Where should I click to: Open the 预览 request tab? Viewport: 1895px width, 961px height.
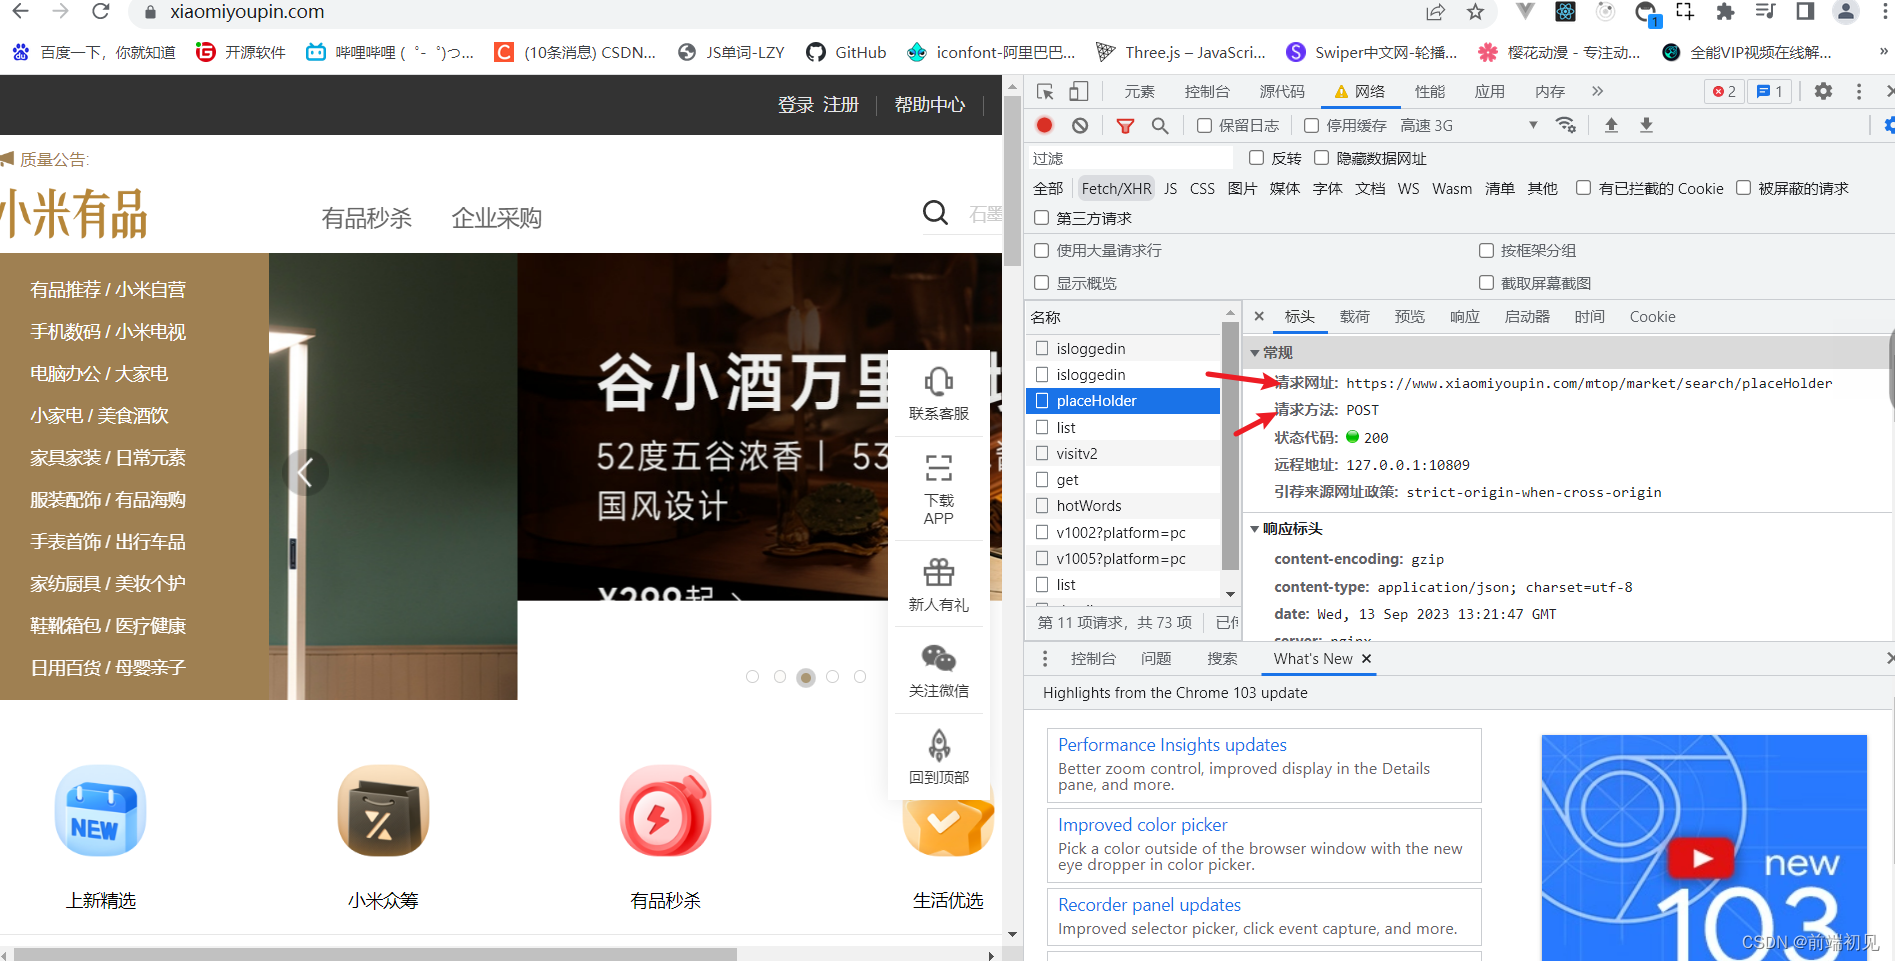(x=1410, y=317)
